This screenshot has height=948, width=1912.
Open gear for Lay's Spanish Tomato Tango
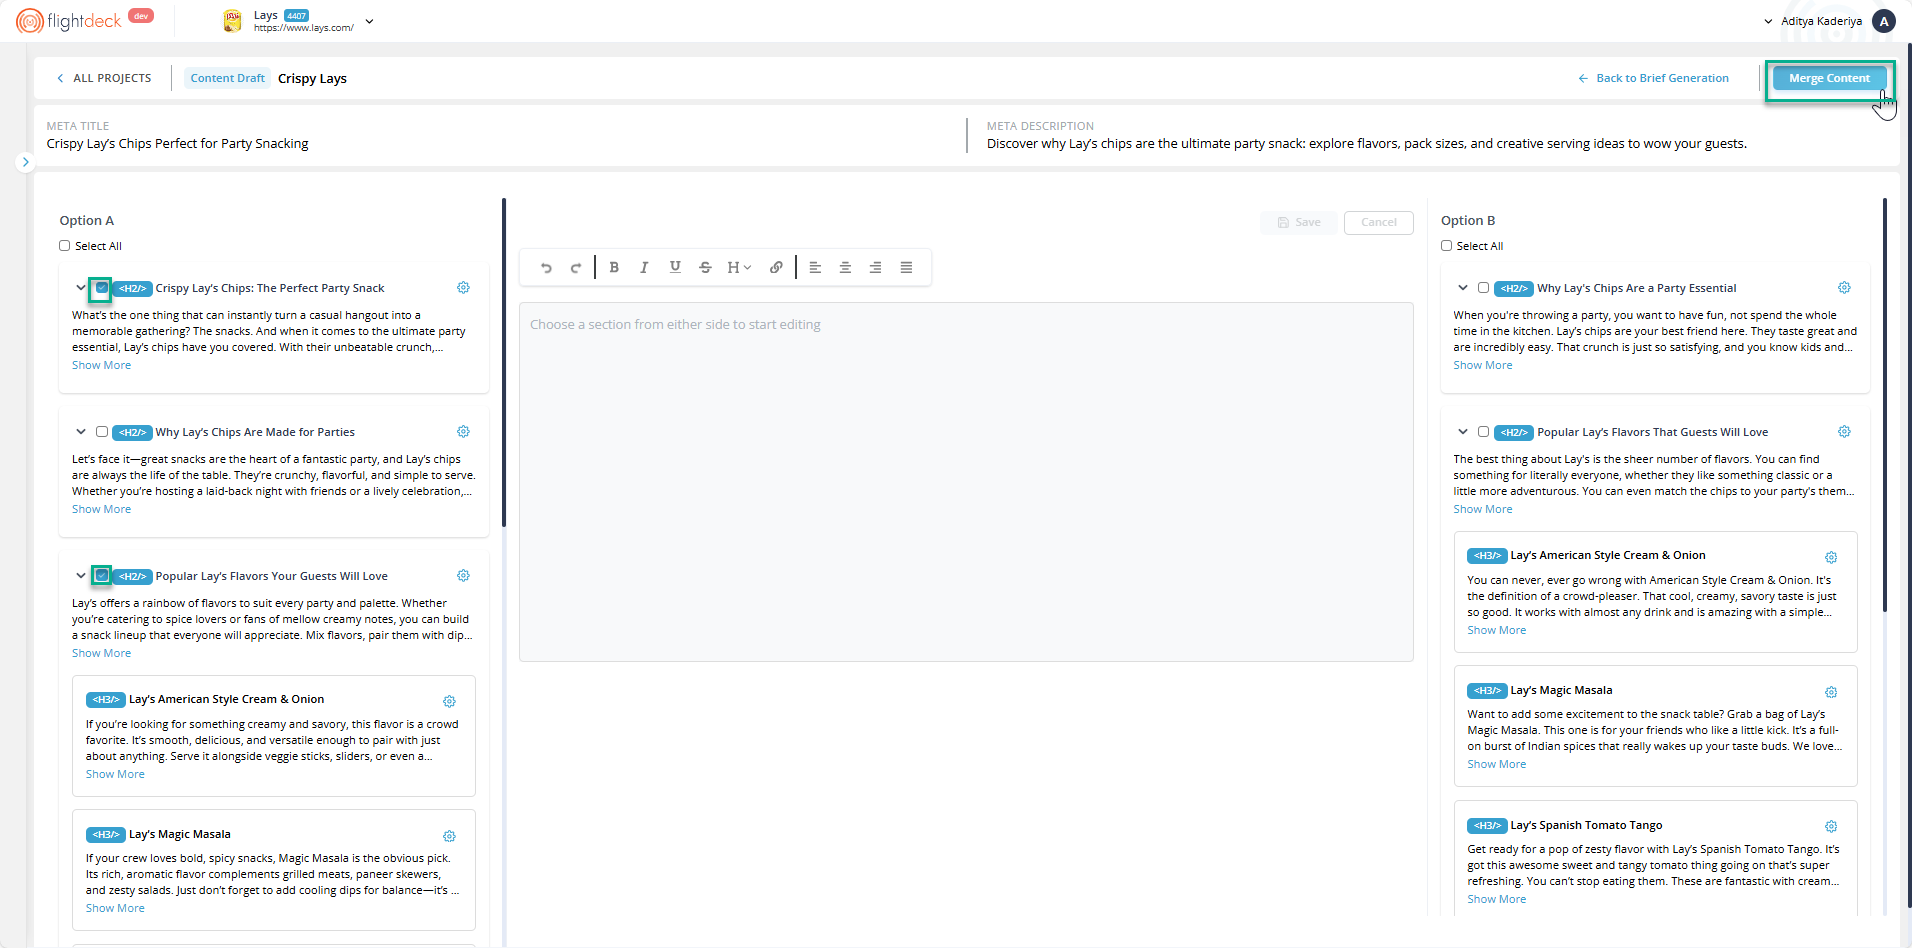1831,827
